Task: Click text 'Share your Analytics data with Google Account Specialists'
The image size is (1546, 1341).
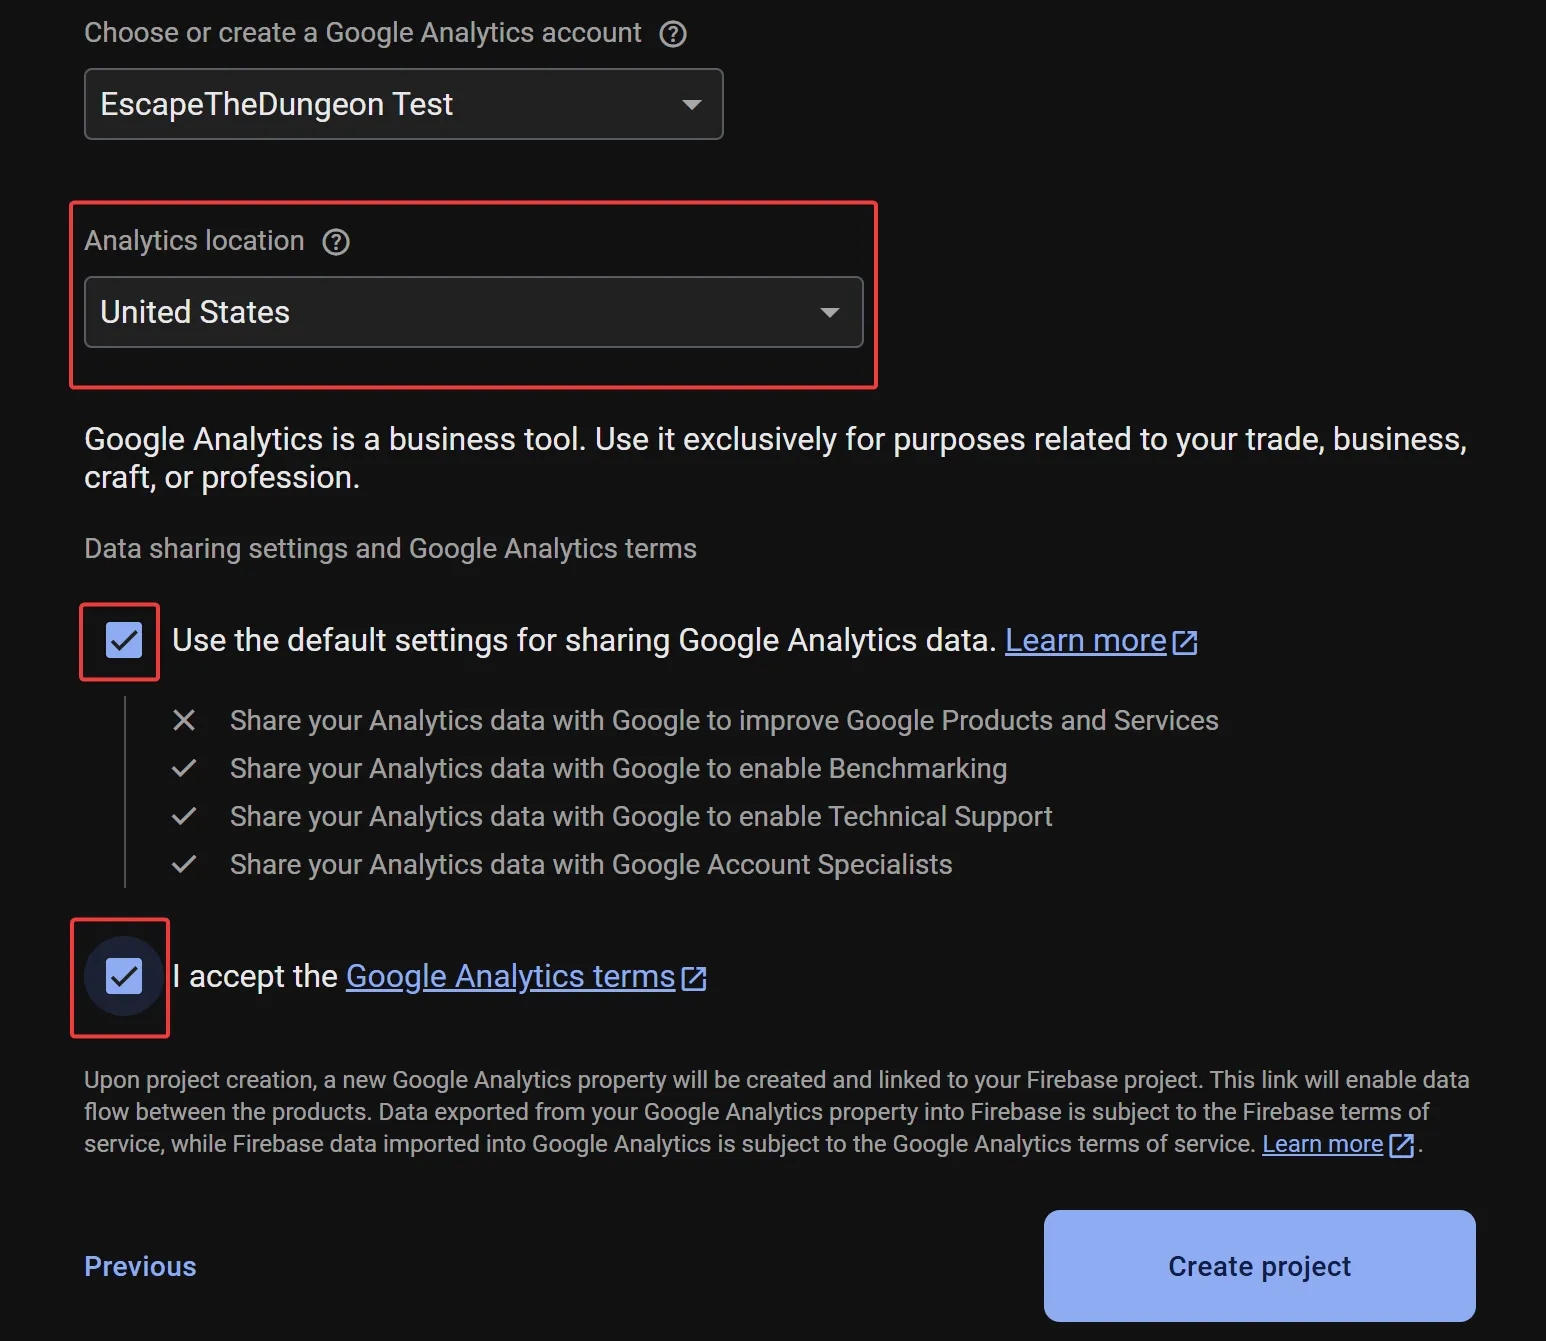Action: (591, 864)
